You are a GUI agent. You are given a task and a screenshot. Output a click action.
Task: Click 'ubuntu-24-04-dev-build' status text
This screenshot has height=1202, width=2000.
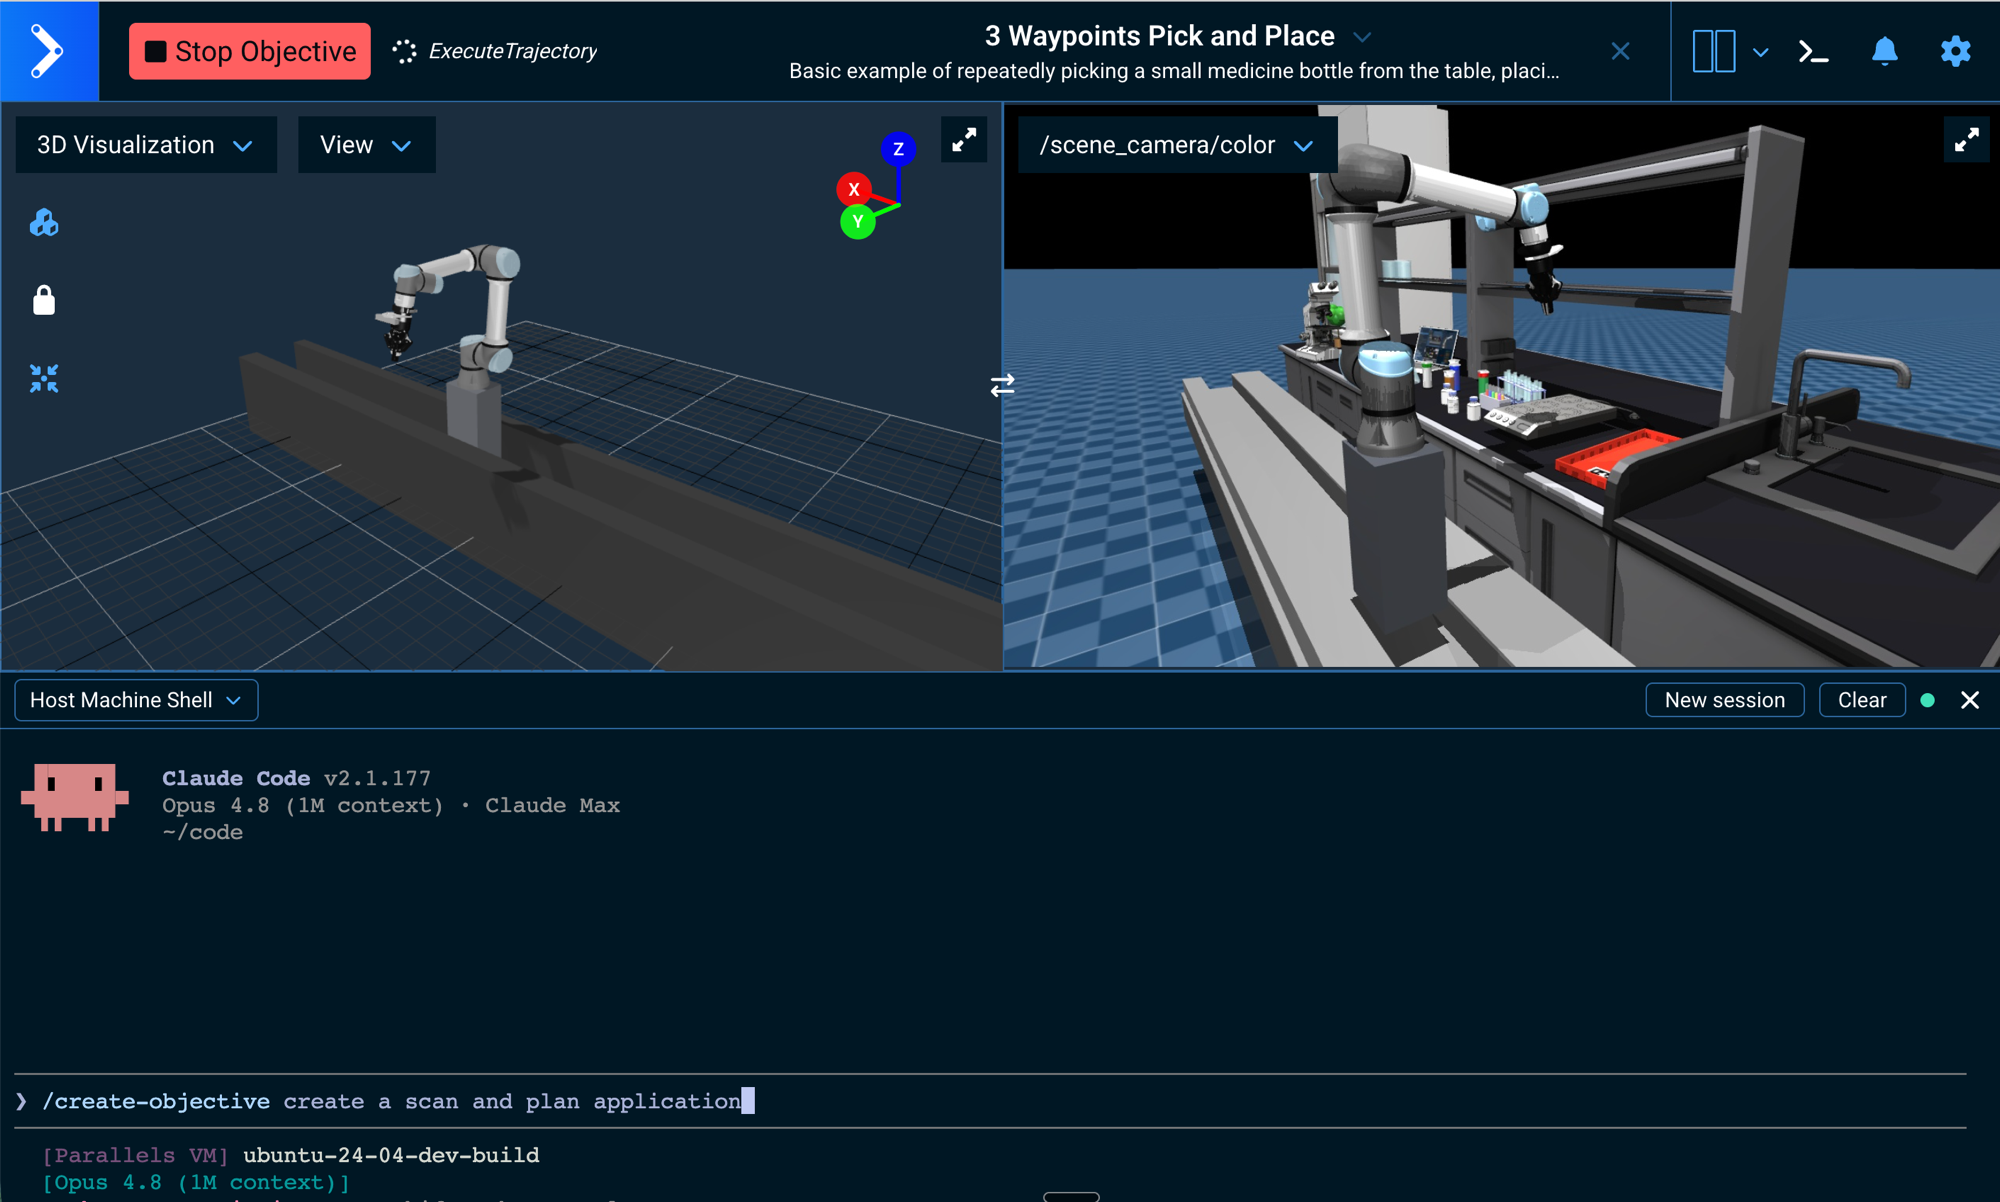click(x=391, y=1155)
